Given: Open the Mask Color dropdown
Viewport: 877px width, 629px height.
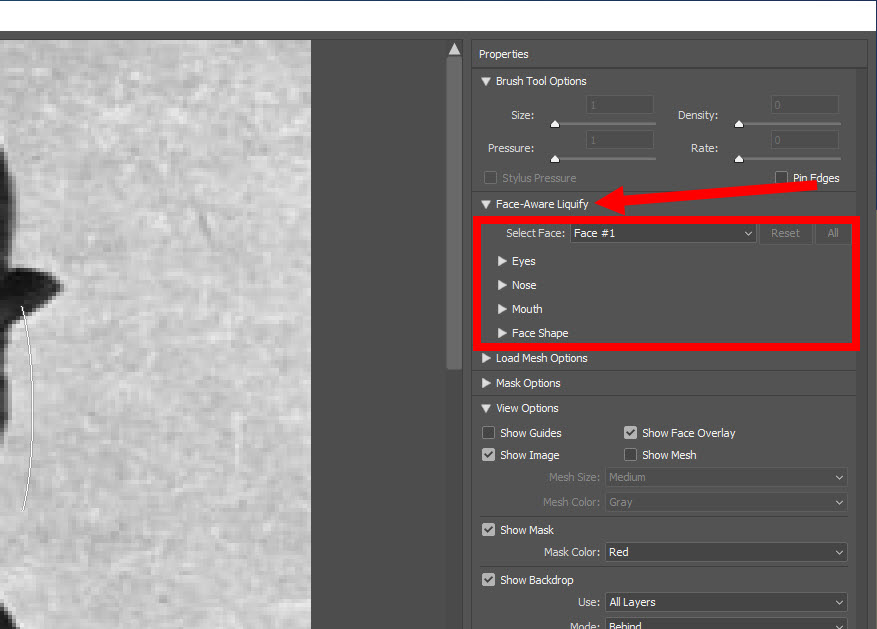Looking at the screenshot, I should (x=726, y=552).
